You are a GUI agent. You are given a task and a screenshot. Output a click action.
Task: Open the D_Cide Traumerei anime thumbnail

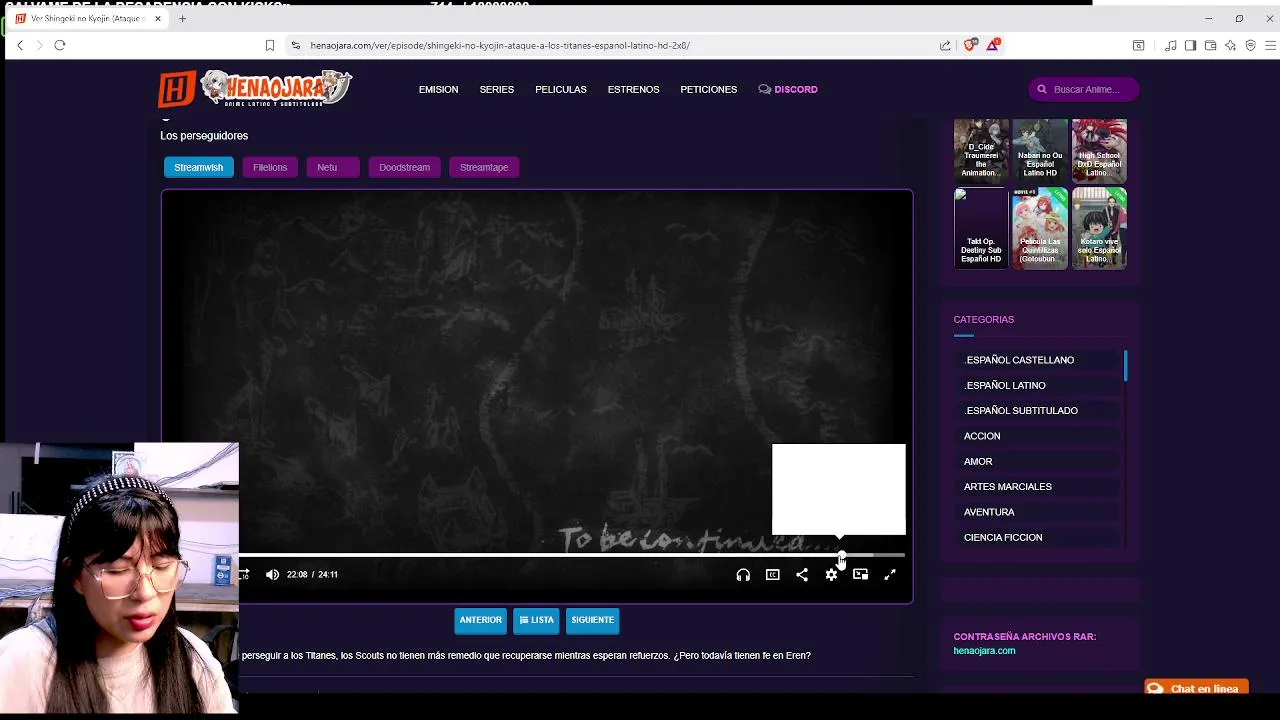tap(981, 150)
